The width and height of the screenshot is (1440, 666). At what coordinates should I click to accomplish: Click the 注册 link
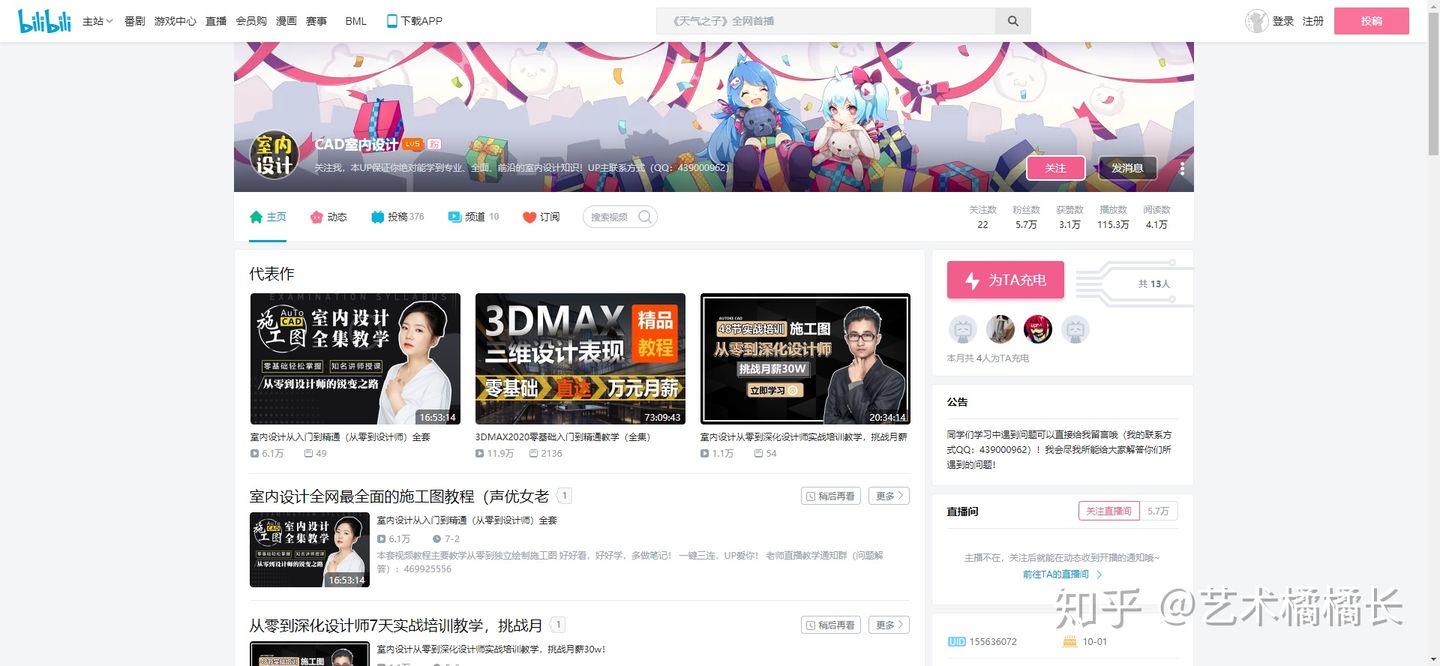(x=1313, y=21)
